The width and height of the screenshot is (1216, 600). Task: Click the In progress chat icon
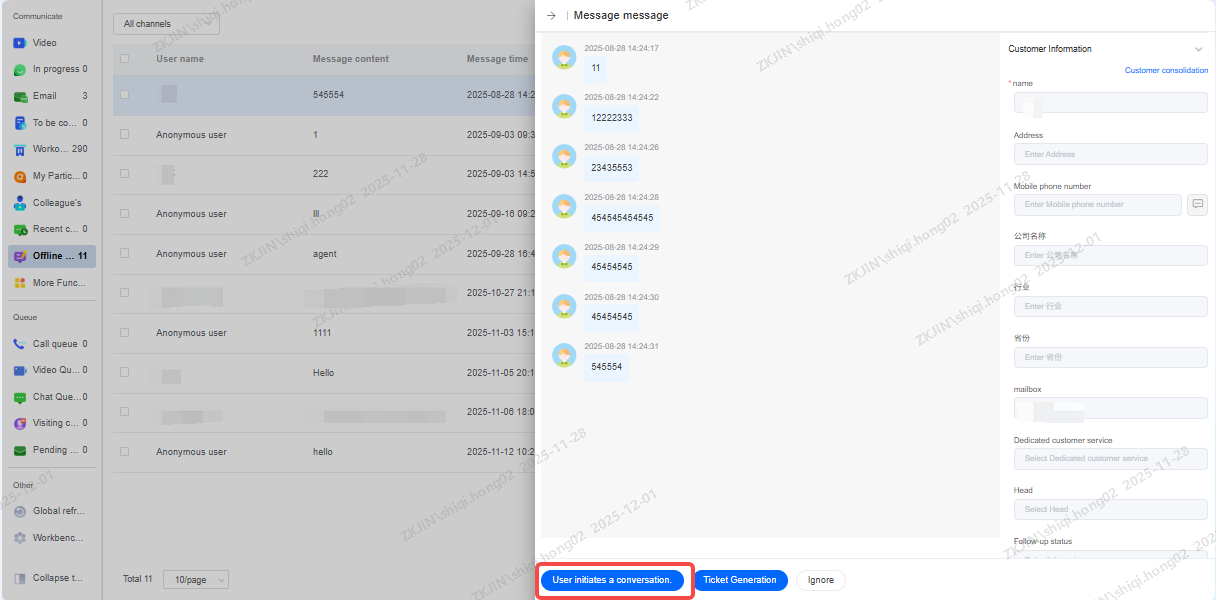pyautogui.click(x=19, y=70)
